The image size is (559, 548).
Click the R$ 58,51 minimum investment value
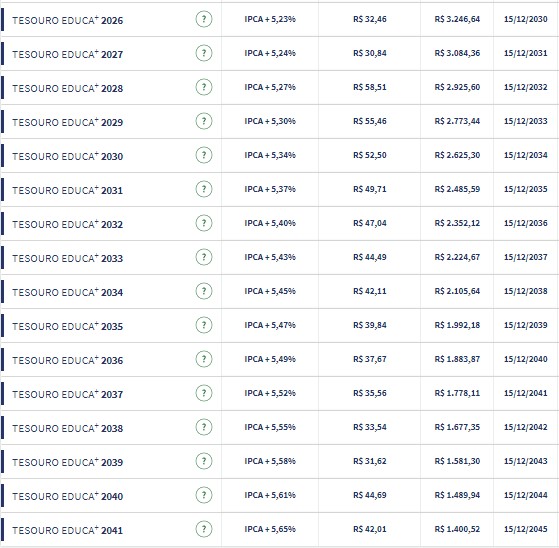pos(370,87)
